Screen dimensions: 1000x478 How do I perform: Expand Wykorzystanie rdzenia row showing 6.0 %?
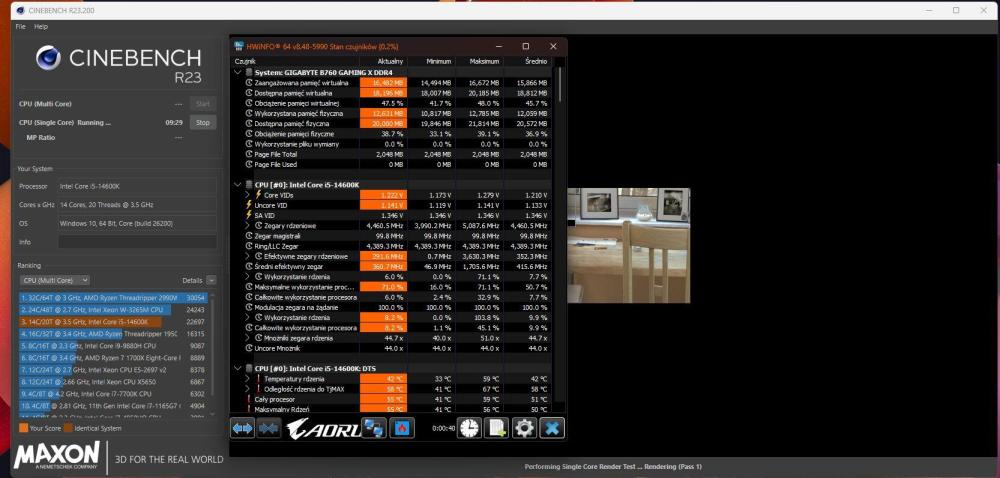tap(248, 277)
